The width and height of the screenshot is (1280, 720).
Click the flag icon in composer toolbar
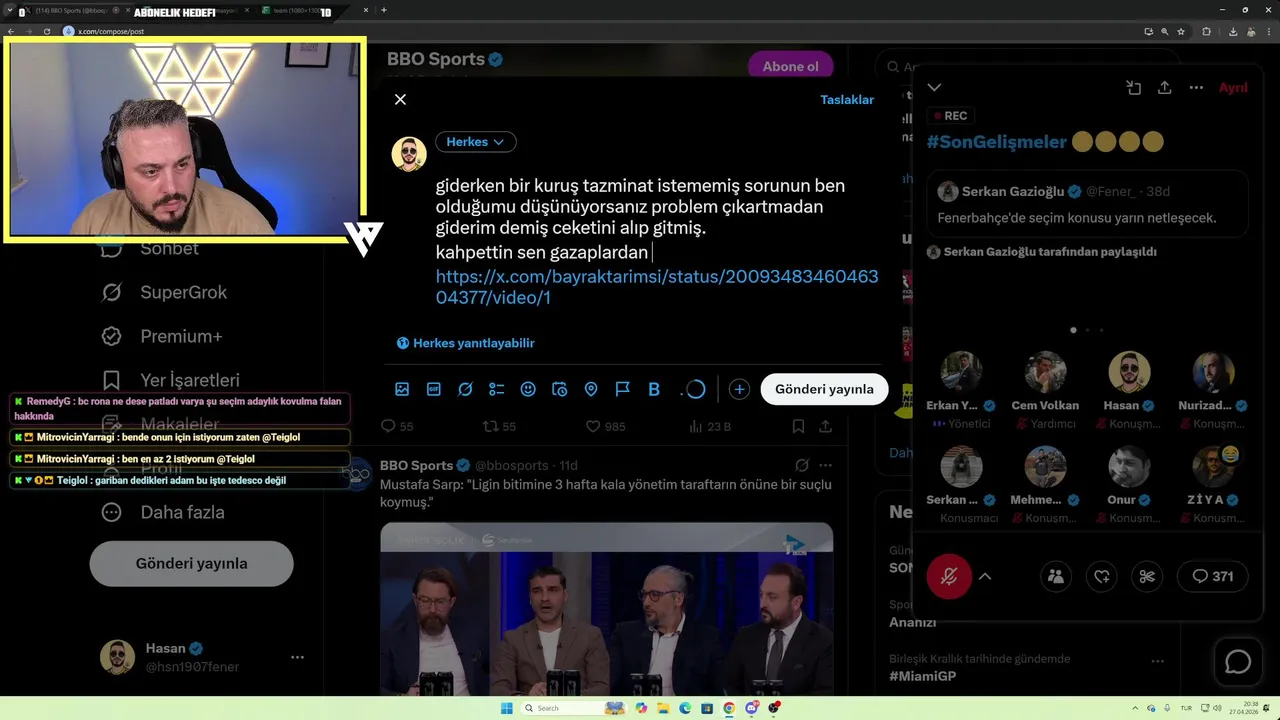pos(622,389)
